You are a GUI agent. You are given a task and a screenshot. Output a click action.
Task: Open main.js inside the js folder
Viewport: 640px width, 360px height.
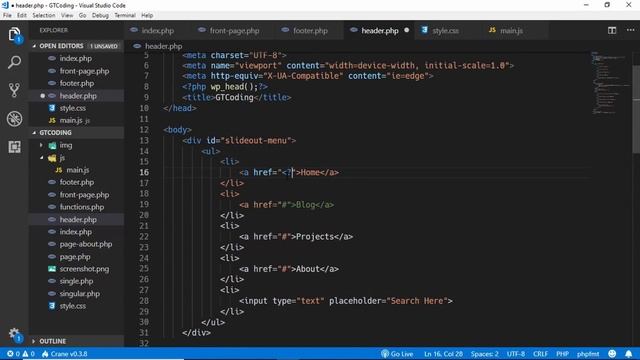click(x=78, y=170)
